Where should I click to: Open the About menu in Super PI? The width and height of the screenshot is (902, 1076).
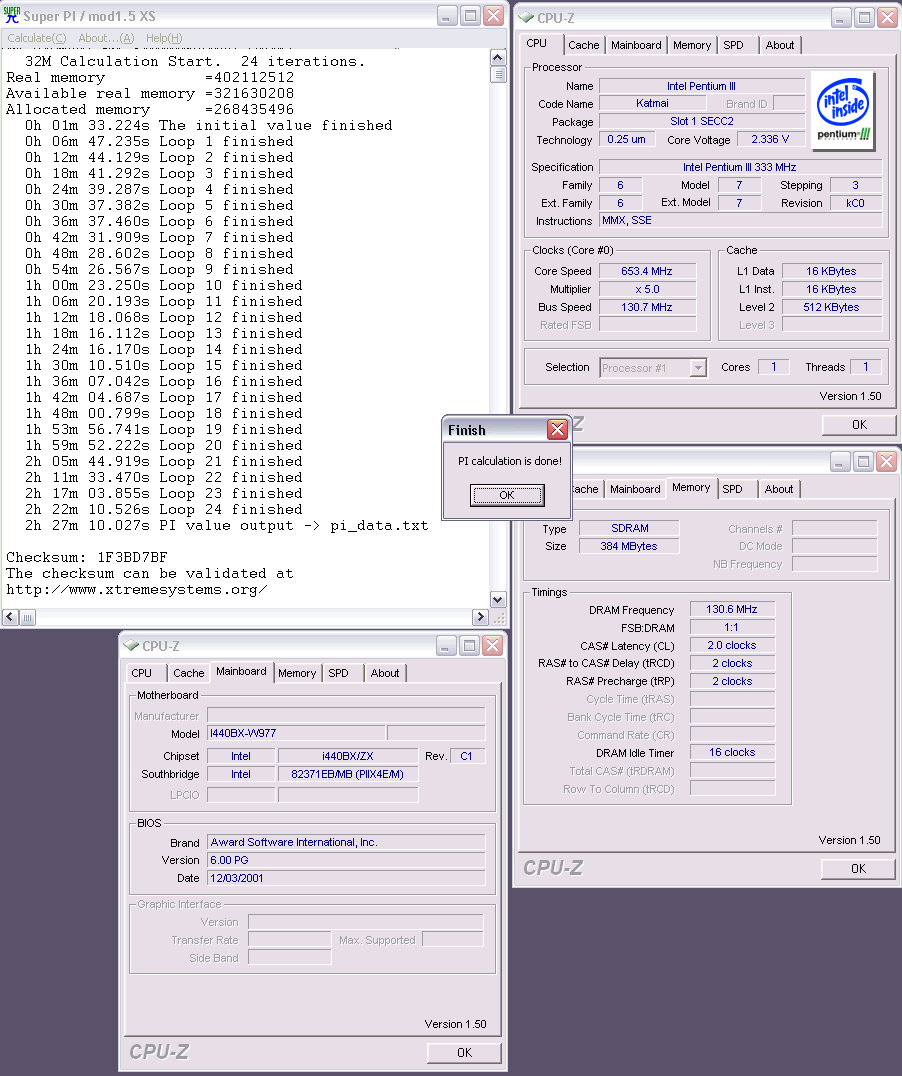pos(106,38)
